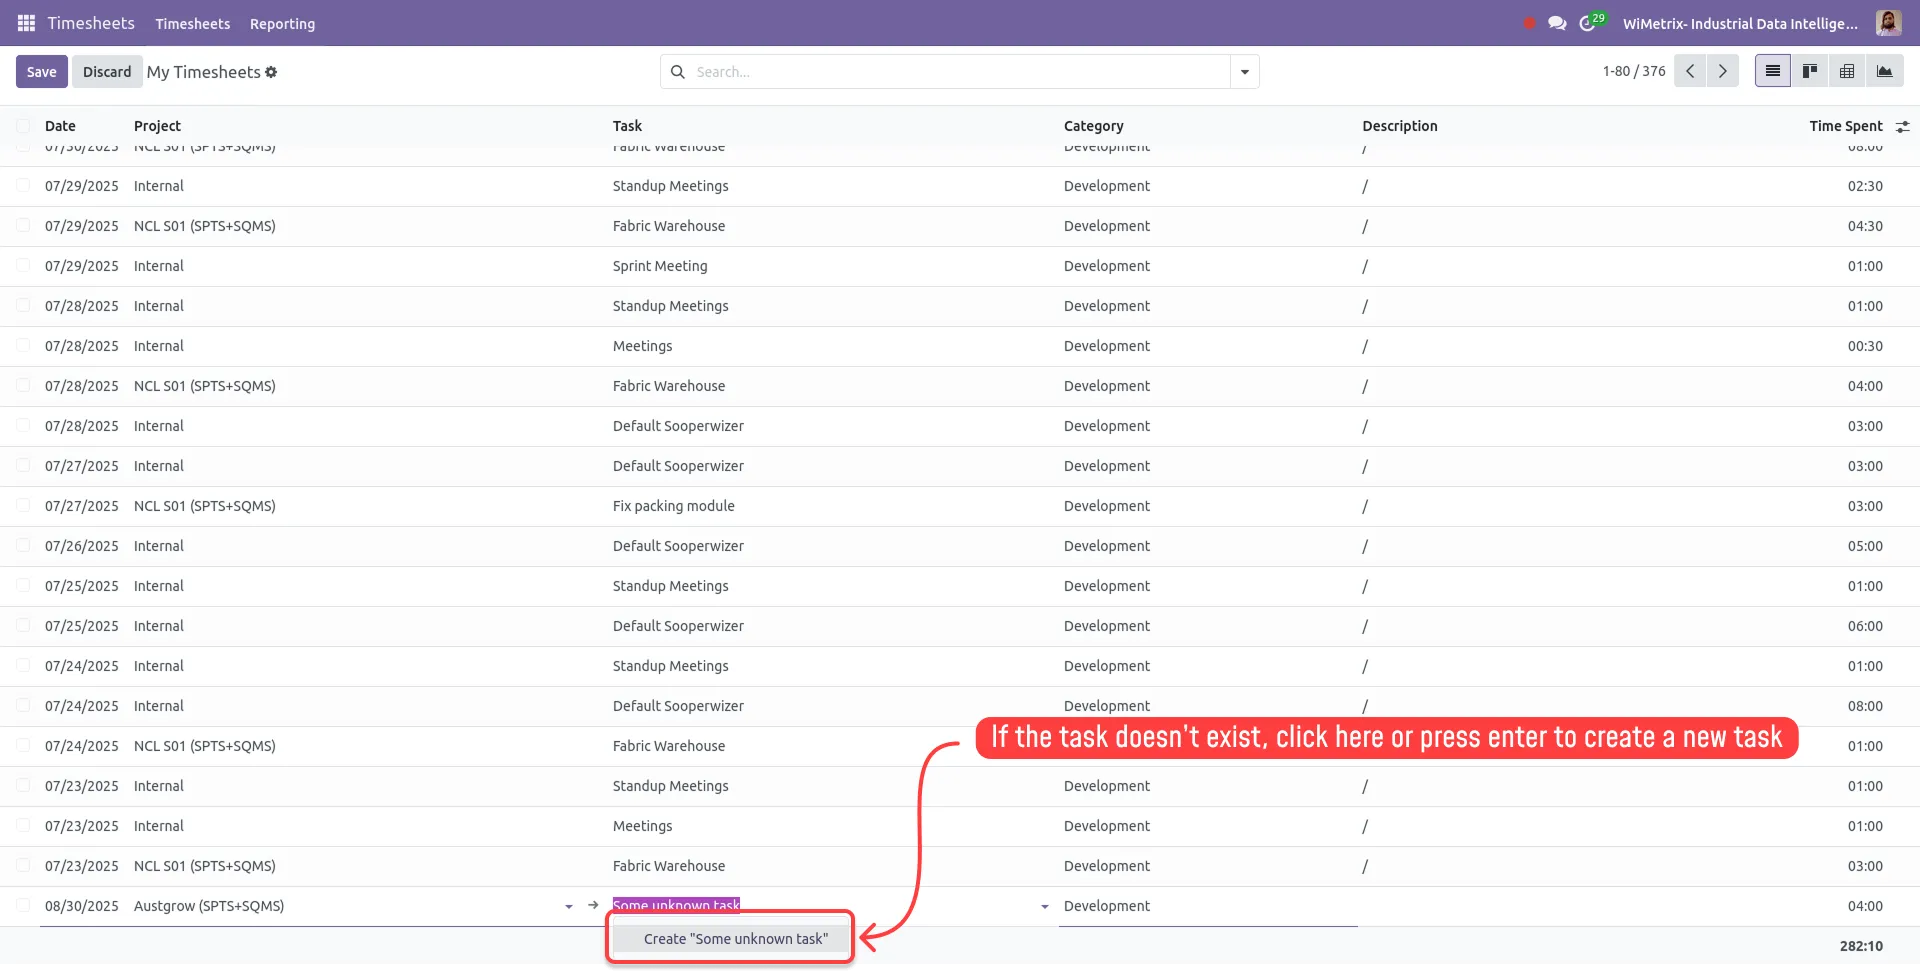Click the Discard button
This screenshot has width=1920, height=972.
pyautogui.click(x=107, y=72)
